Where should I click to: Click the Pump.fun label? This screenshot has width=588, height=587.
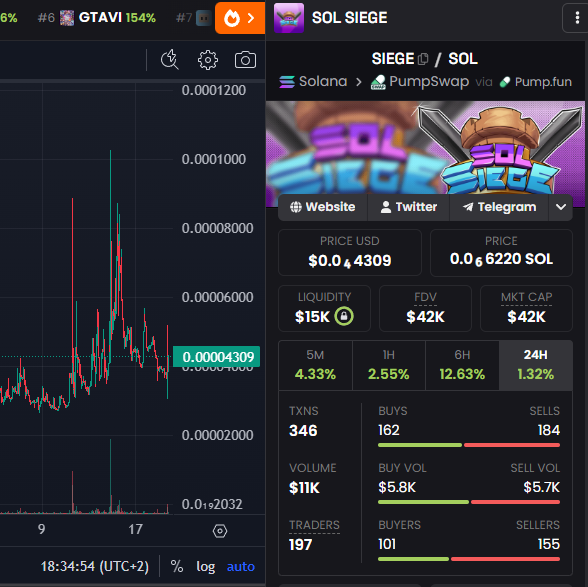click(x=543, y=82)
